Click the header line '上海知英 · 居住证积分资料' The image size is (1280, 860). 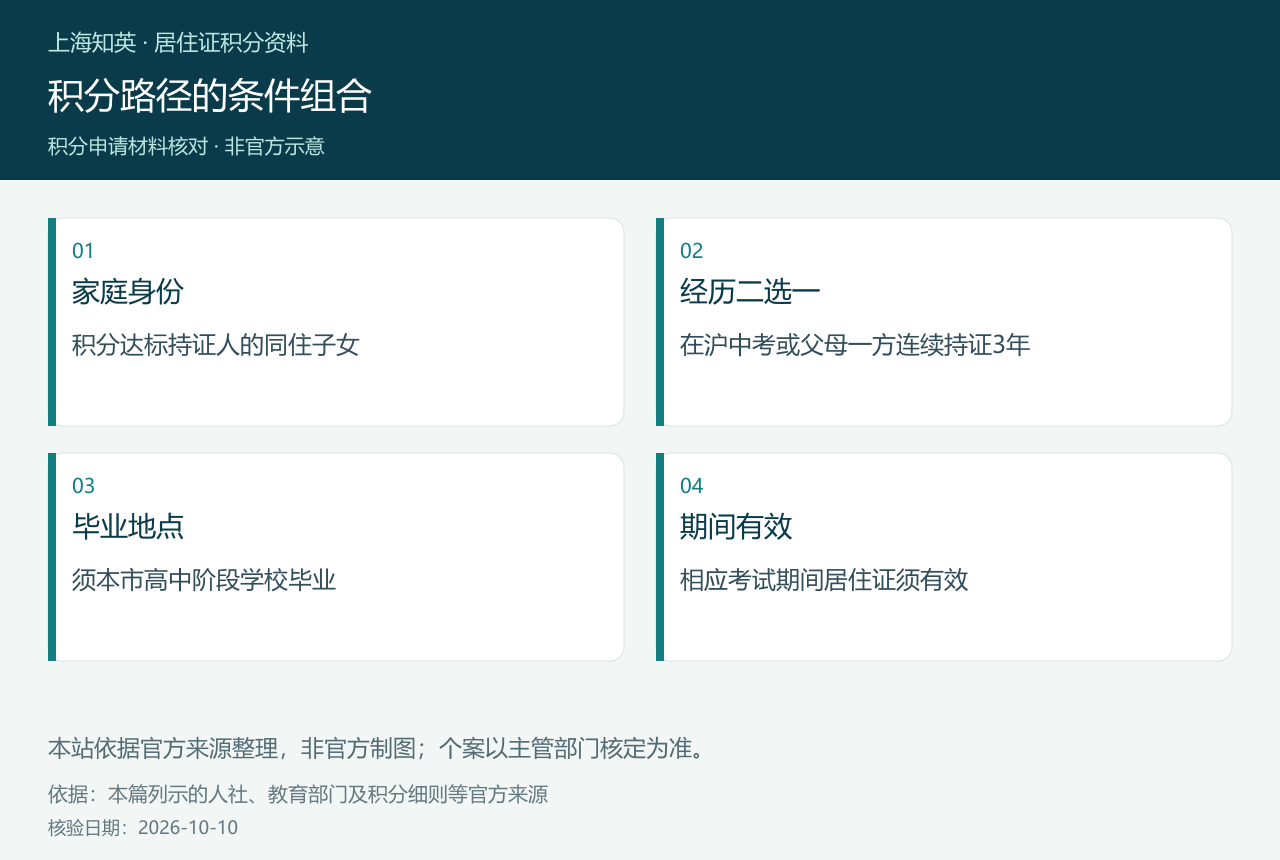(178, 43)
